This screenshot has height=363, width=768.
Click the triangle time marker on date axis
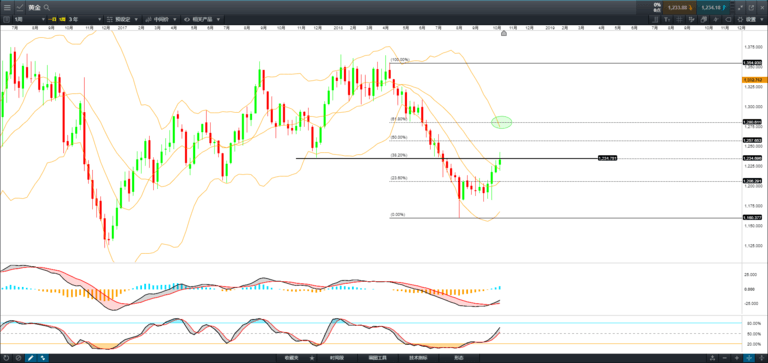(x=504, y=33)
